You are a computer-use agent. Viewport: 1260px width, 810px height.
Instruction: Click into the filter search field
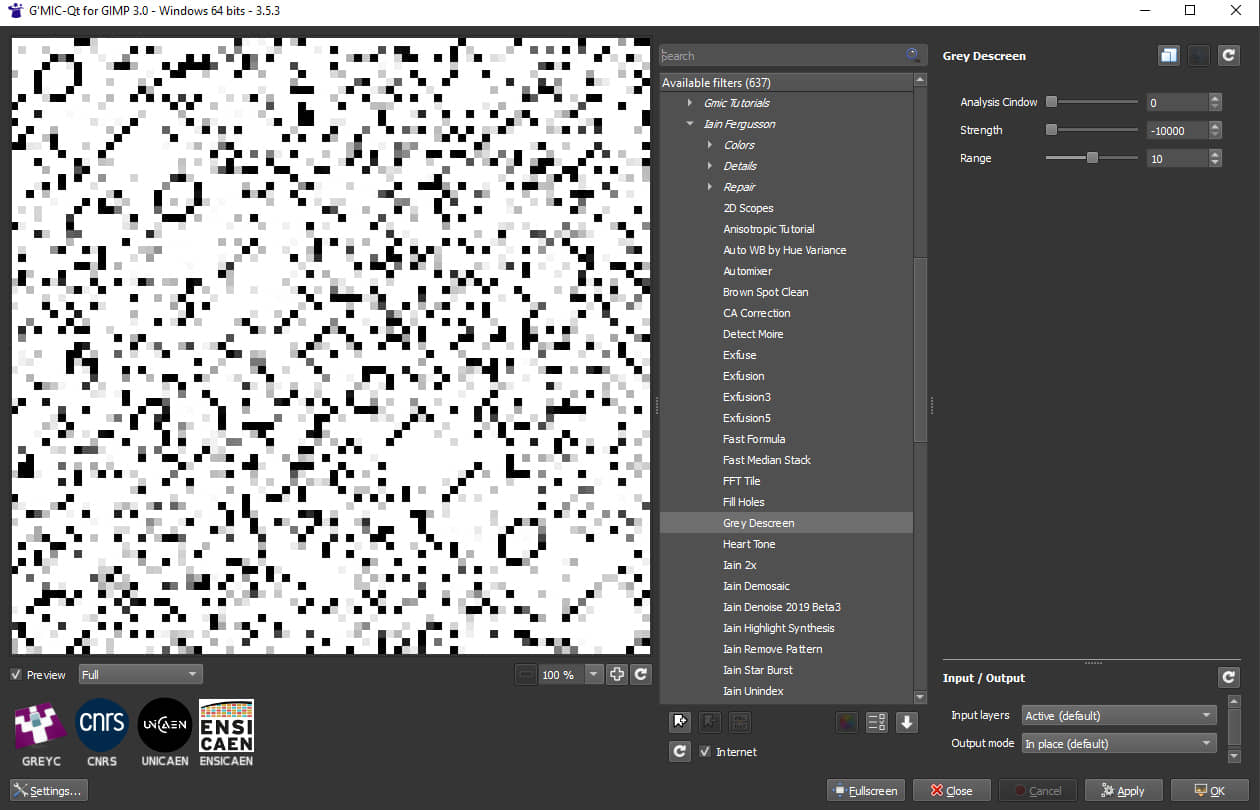coord(783,56)
